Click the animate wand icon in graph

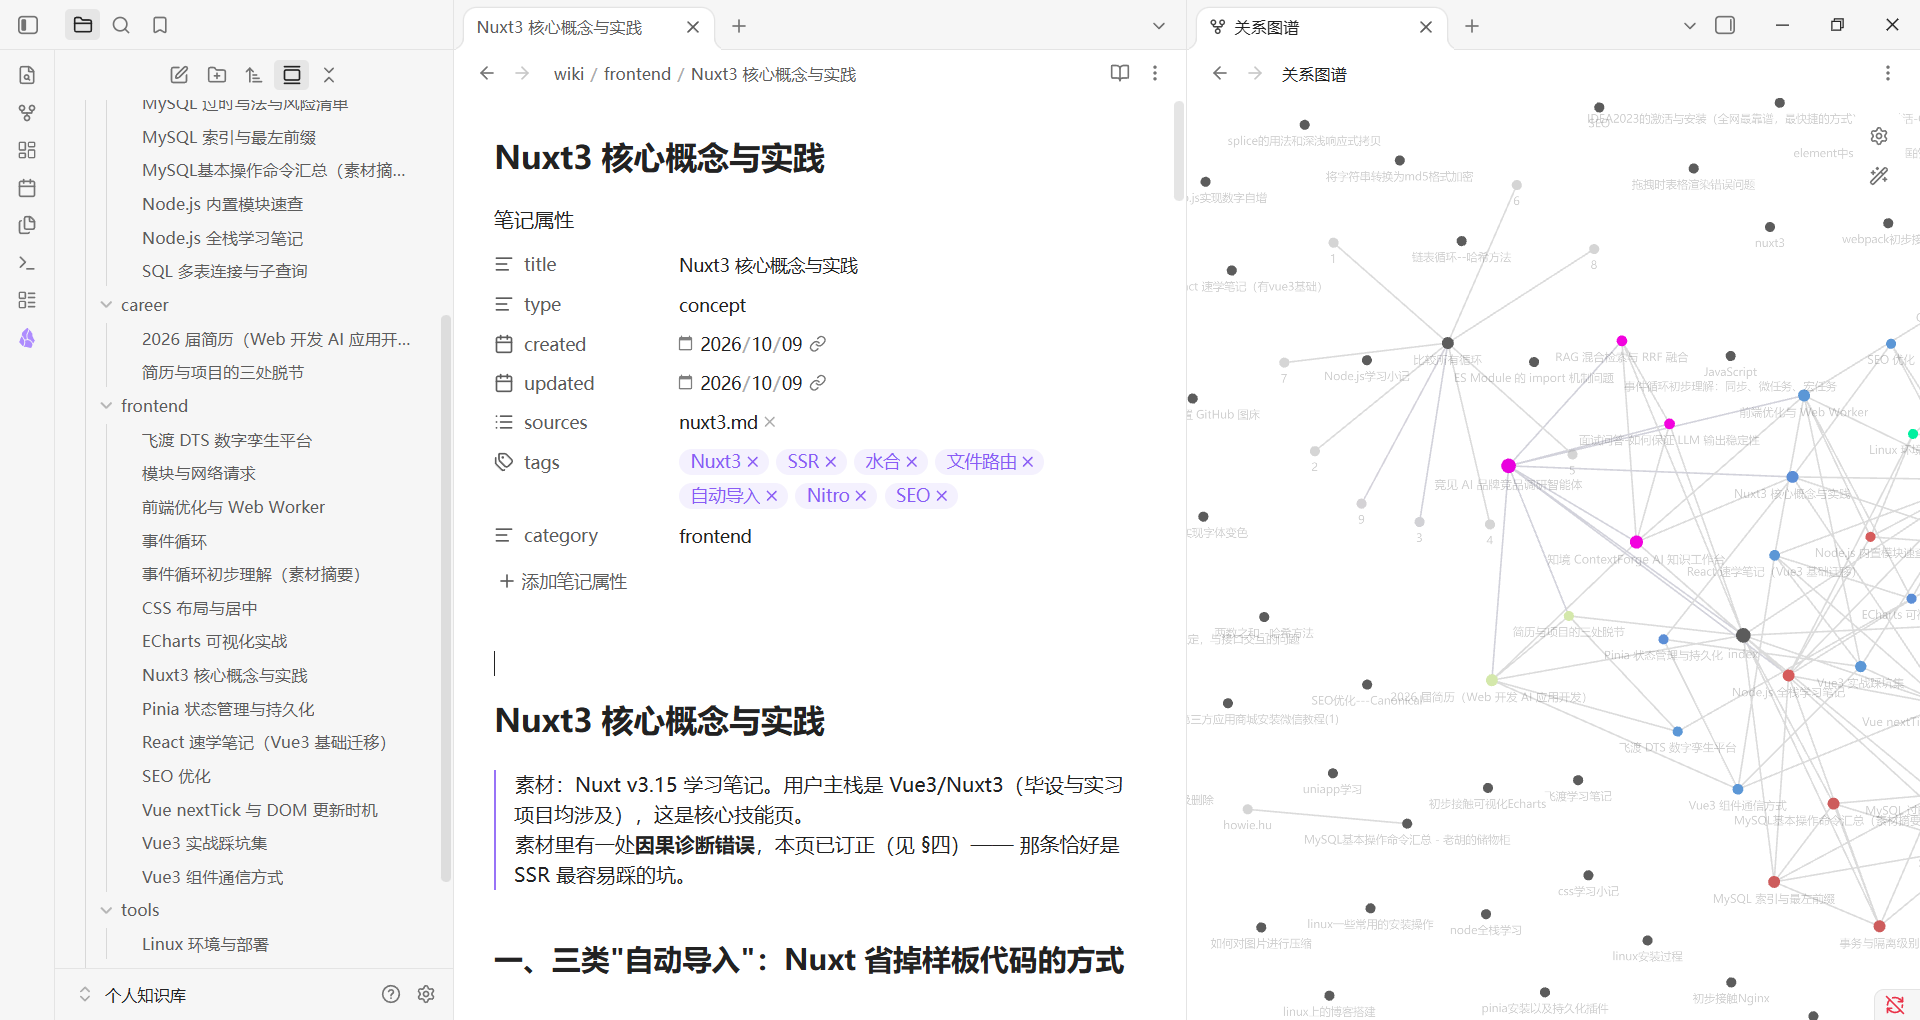(x=1879, y=176)
